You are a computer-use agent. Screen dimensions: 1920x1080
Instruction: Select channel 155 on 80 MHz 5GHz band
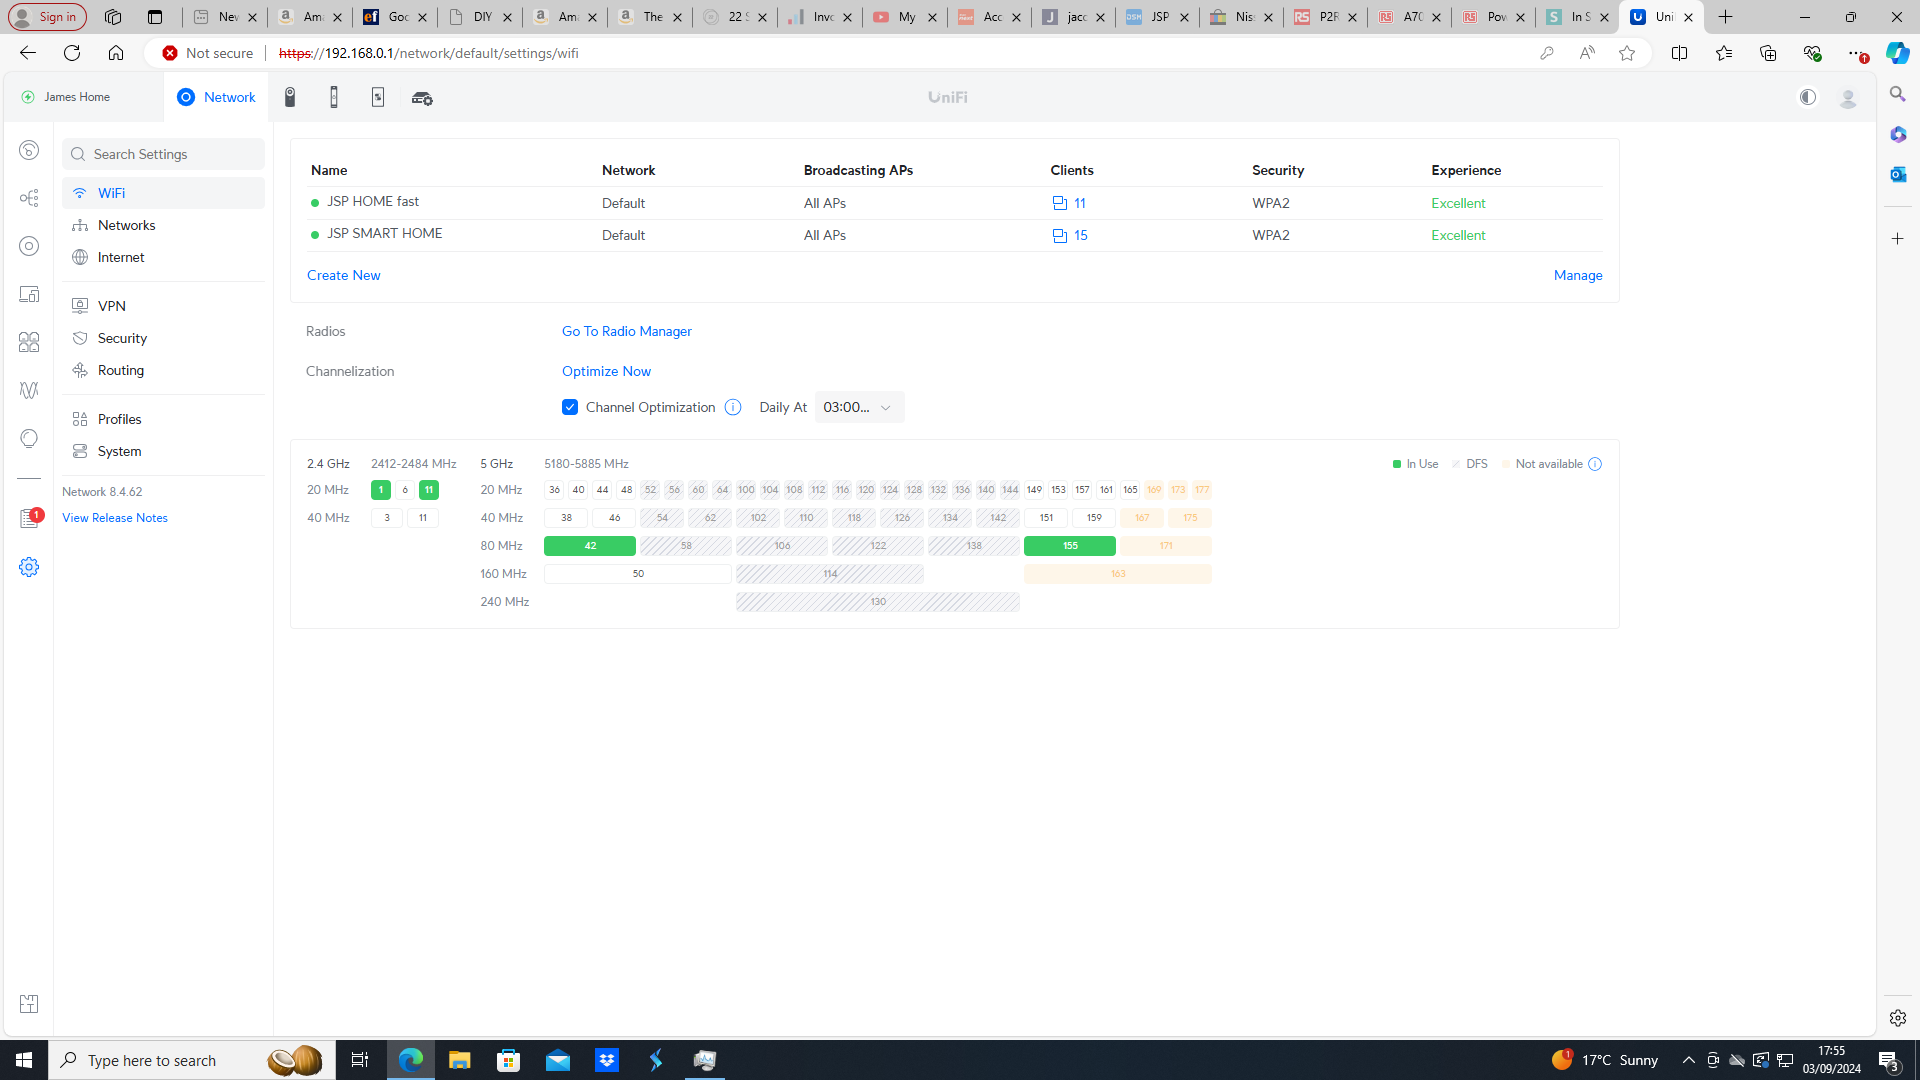(1069, 545)
